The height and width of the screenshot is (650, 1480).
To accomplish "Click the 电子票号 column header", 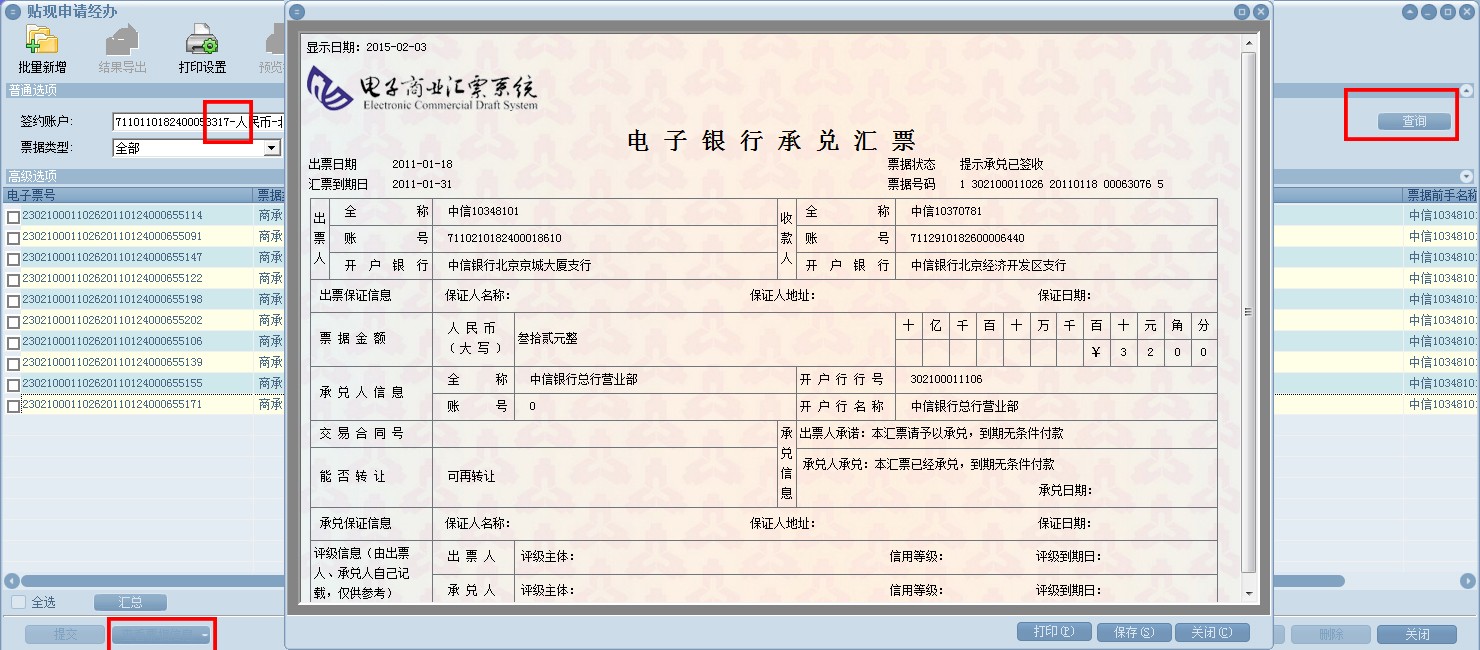I will (x=128, y=194).
